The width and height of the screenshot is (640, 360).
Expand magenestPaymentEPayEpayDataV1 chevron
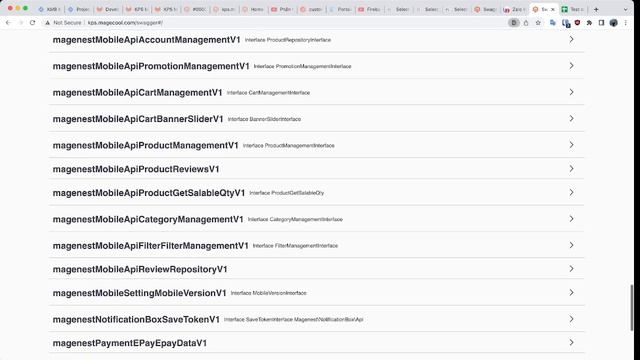click(x=571, y=342)
